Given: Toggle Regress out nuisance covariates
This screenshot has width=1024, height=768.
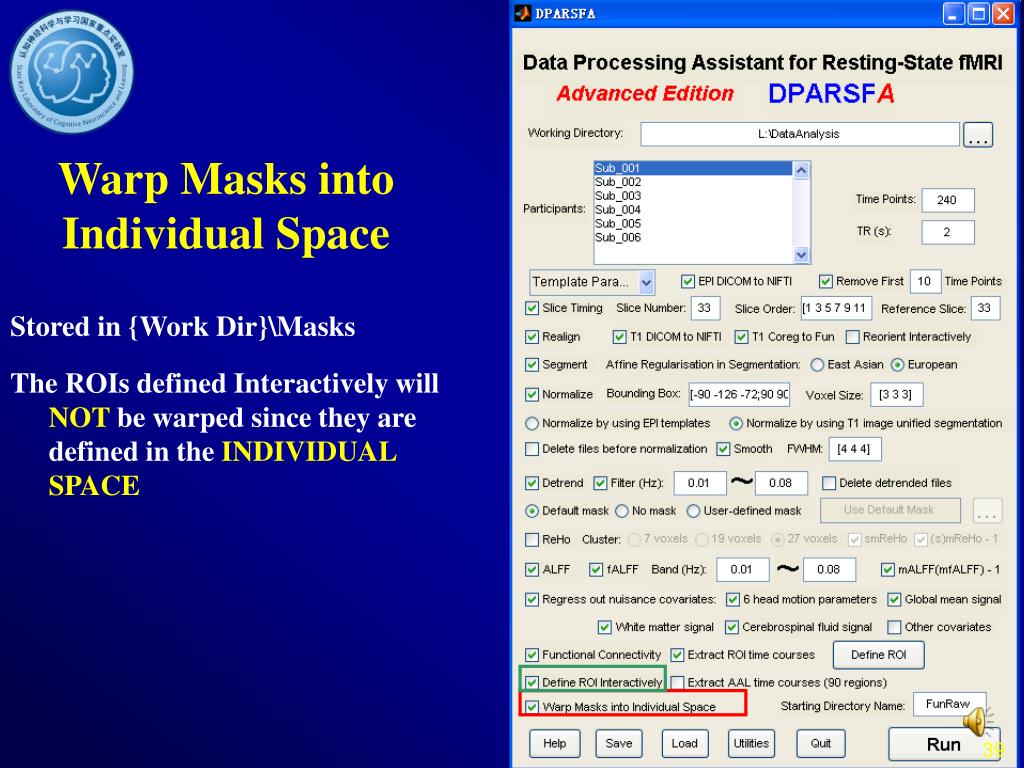Looking at the screenshot, I should (532, 600).
